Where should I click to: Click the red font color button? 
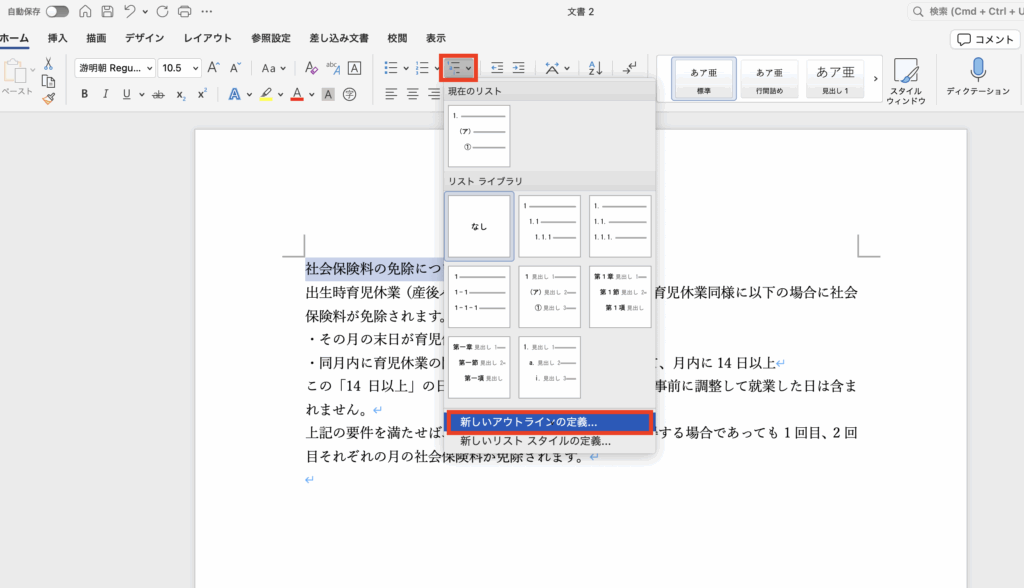297,94
